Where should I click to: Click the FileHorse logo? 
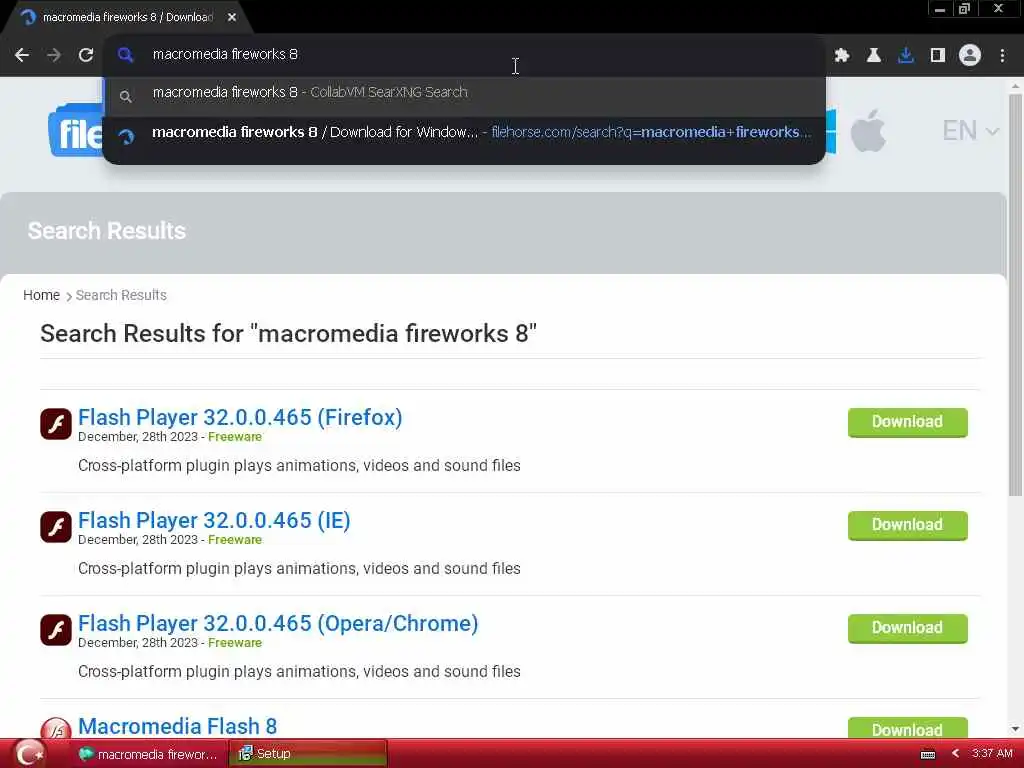[x=75, y=131]
